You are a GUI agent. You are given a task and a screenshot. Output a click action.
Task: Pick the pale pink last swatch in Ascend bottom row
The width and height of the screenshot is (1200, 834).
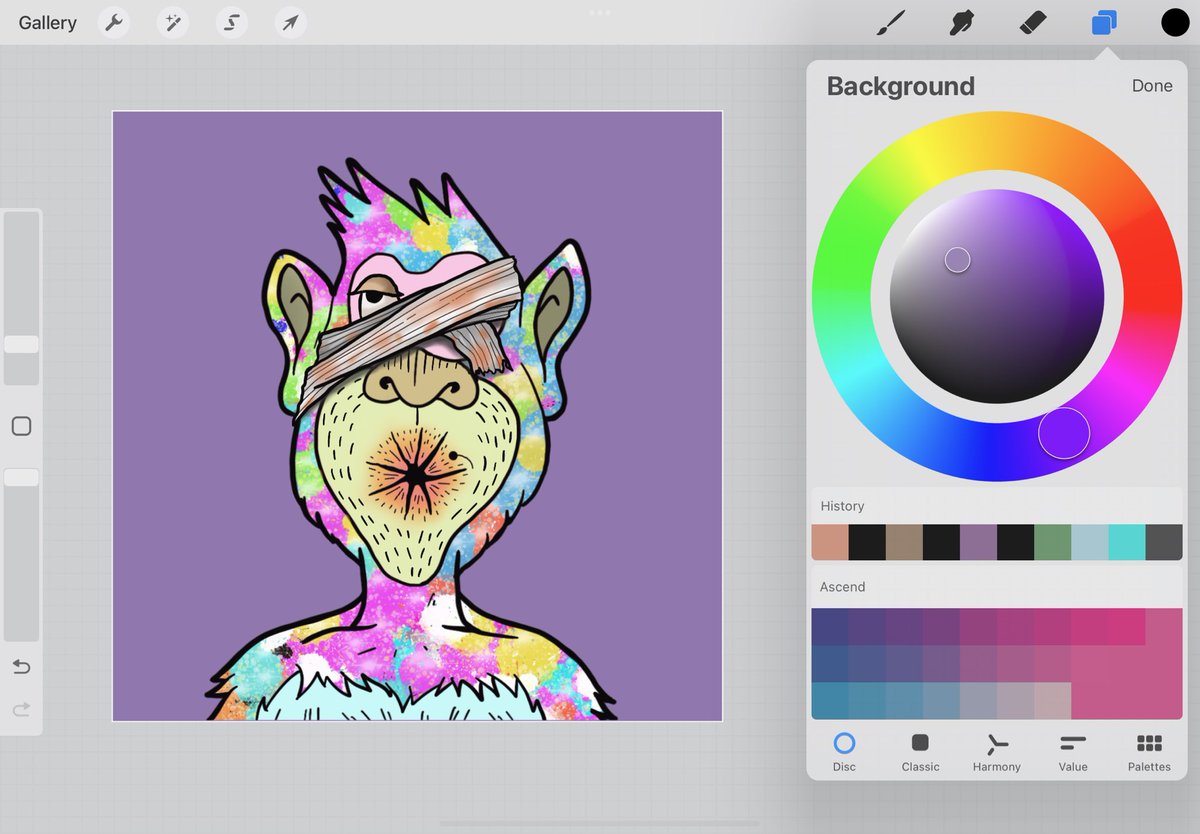[1052, 701]
